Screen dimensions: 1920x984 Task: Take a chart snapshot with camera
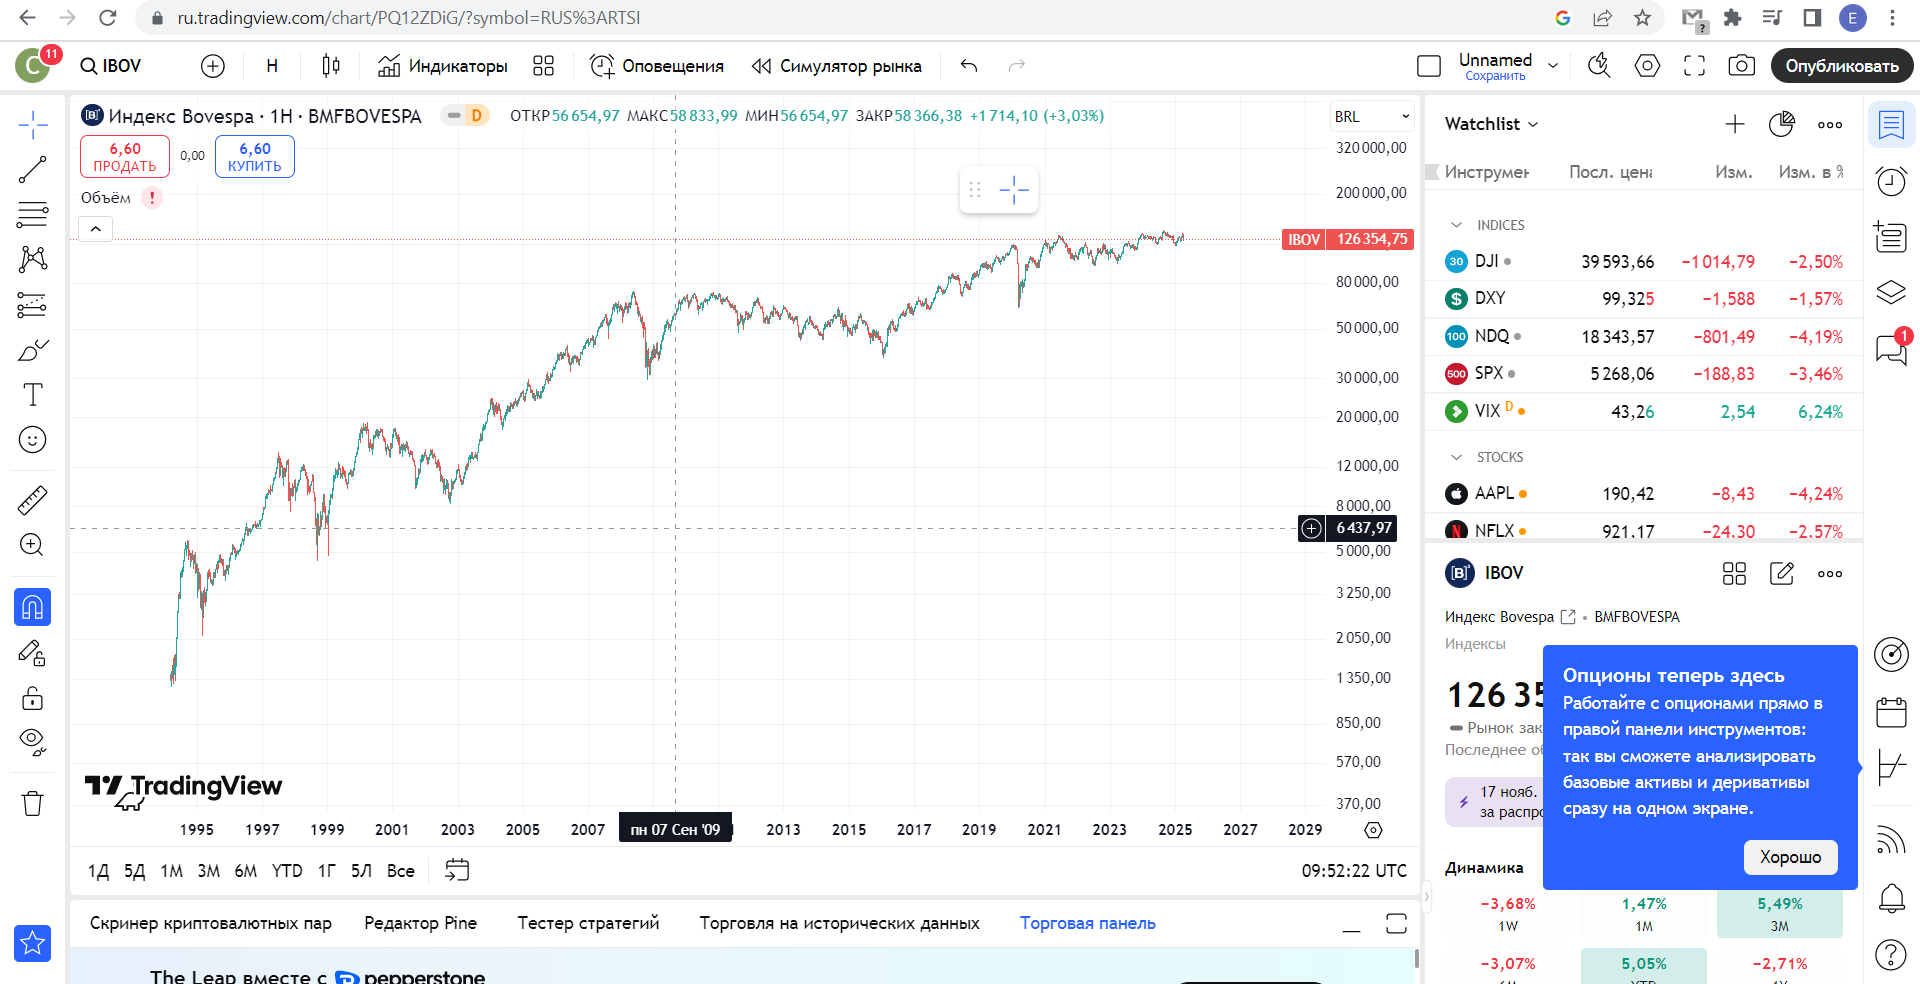1741,66
